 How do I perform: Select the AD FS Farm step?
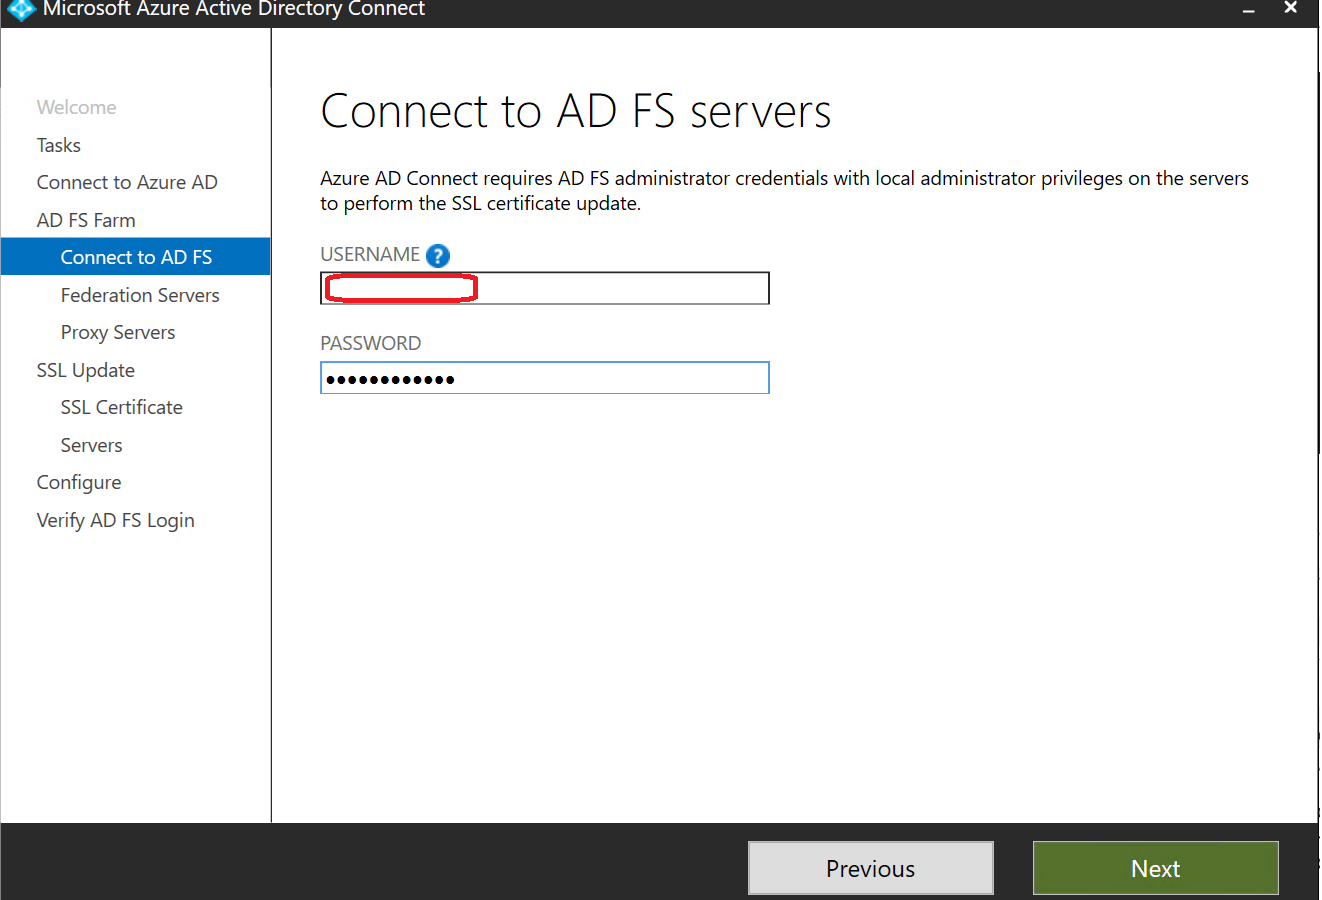(x=86, y=220)
